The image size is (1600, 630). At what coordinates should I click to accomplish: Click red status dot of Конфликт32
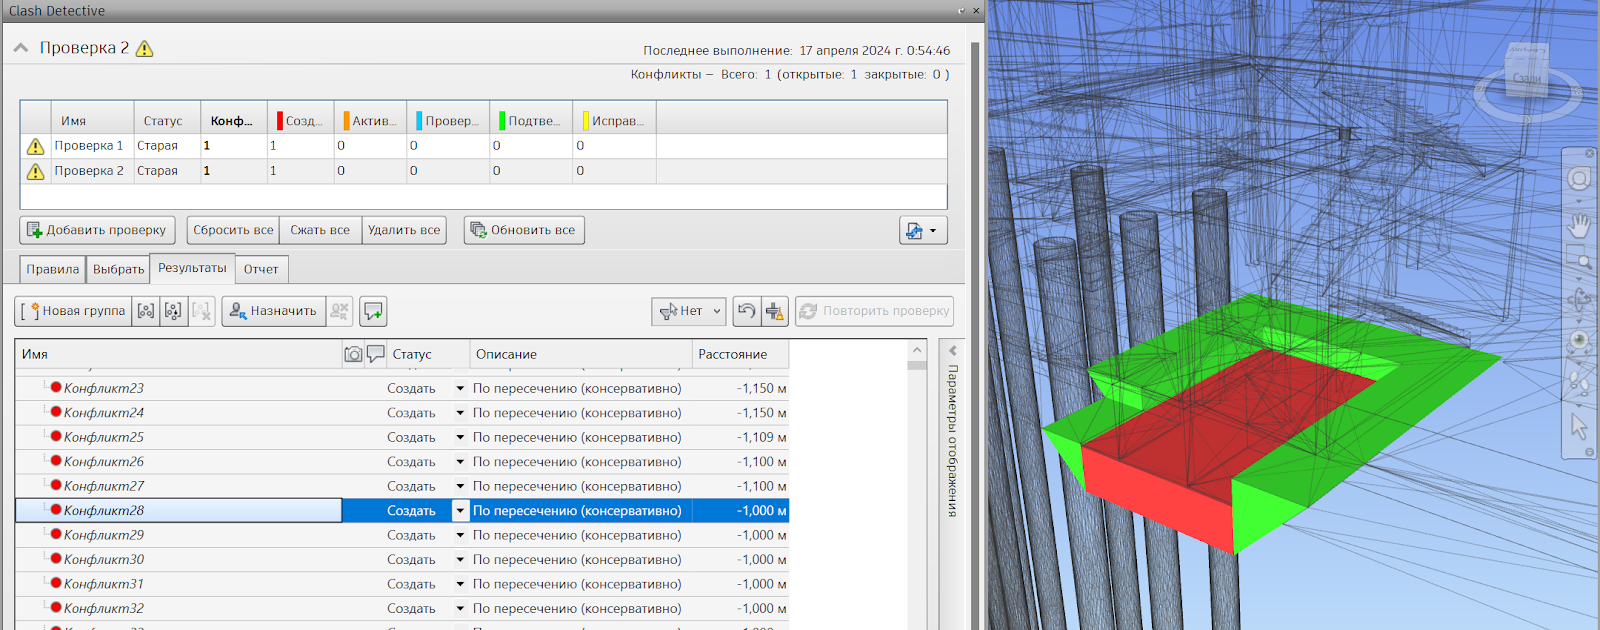(56, 608)
